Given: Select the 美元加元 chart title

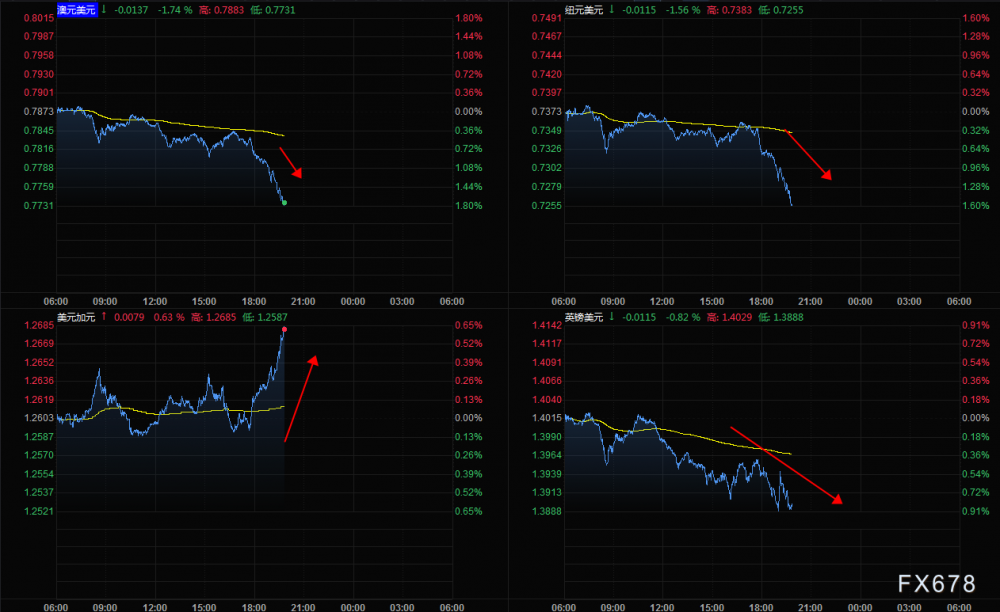Looking at the screenshot, I should click(76, 317).
